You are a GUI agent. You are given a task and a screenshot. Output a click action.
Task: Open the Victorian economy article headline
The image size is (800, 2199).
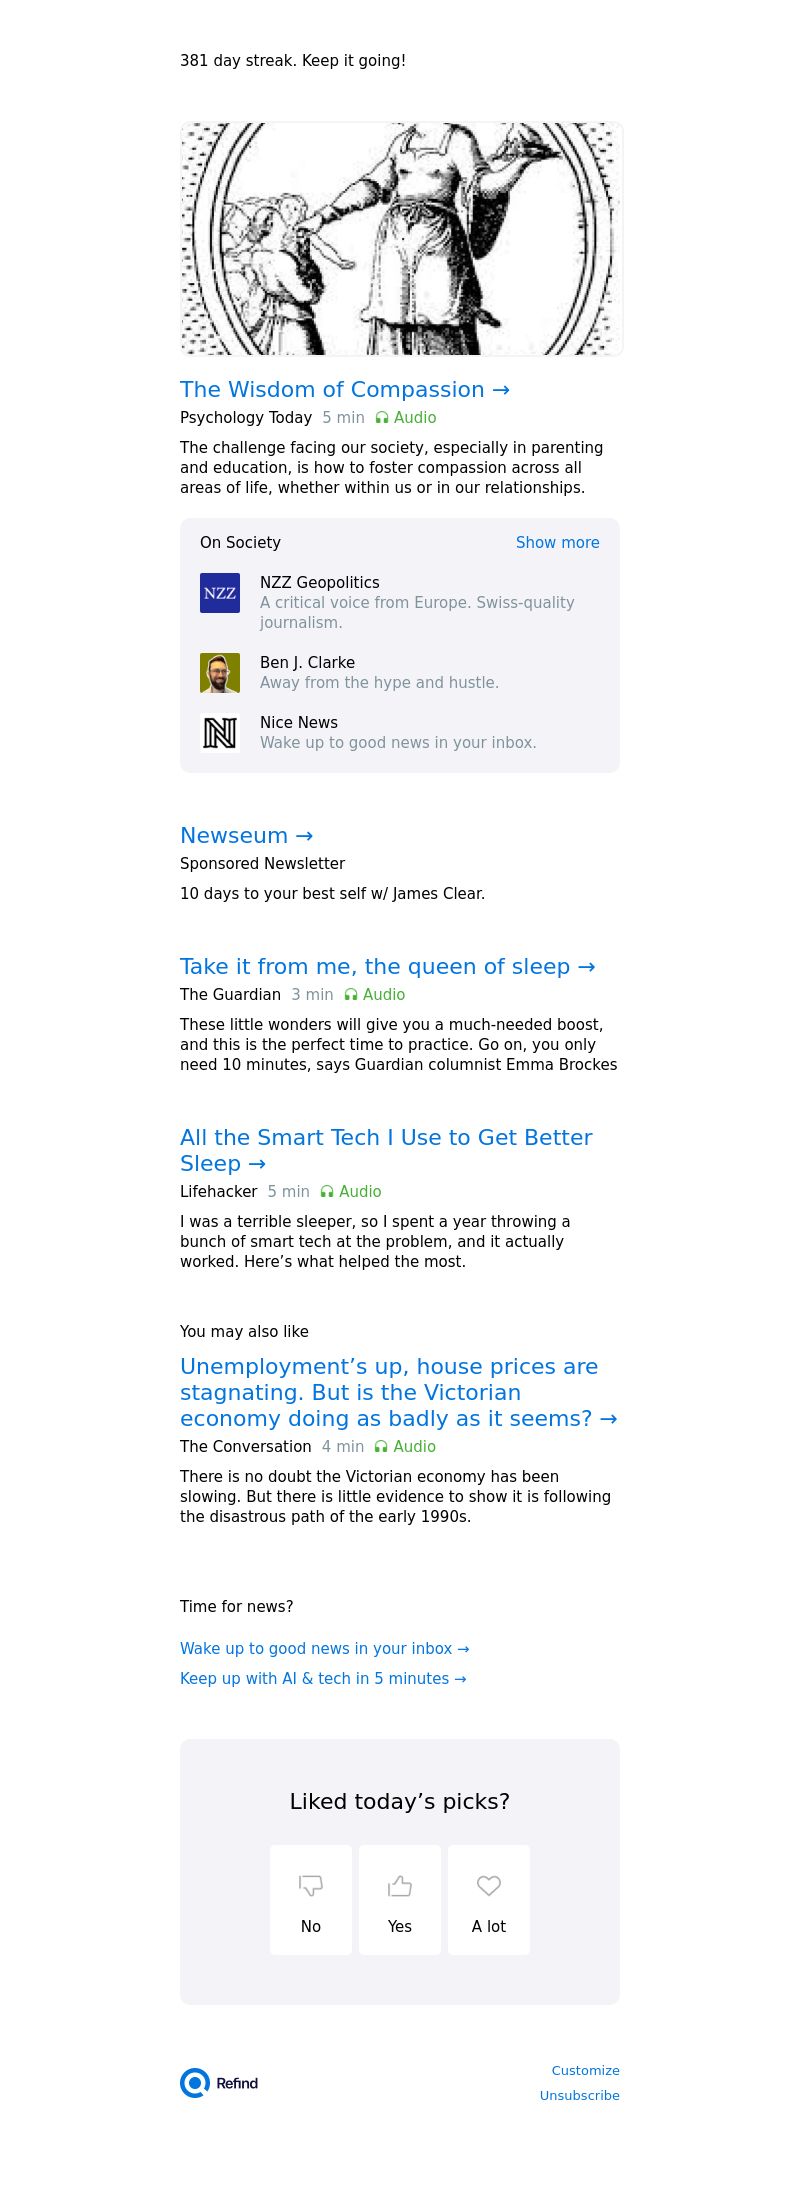pyautogui.click(x=399, y=1392)
